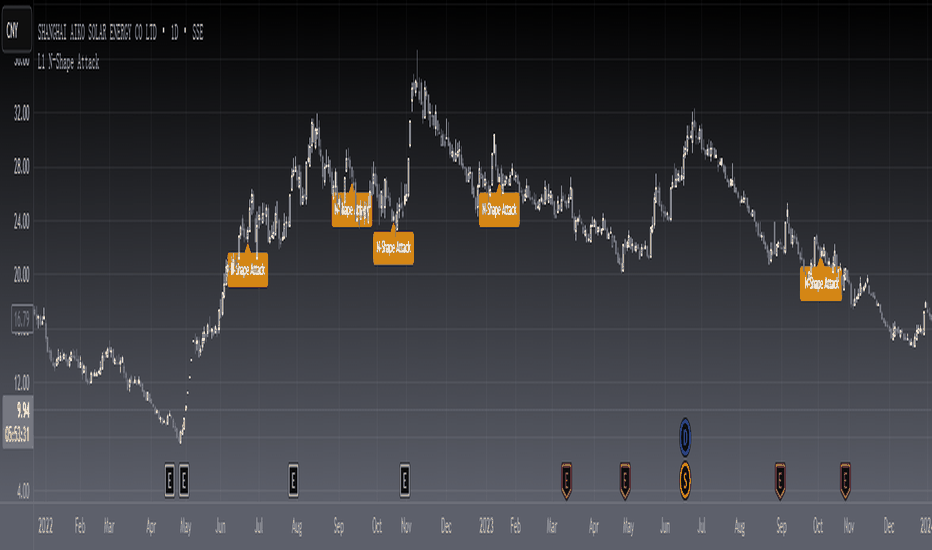Screen dimensions: 932x550
Task: Click the N-Shape Attack label in September 2022
Action: (x=352, y=209)
